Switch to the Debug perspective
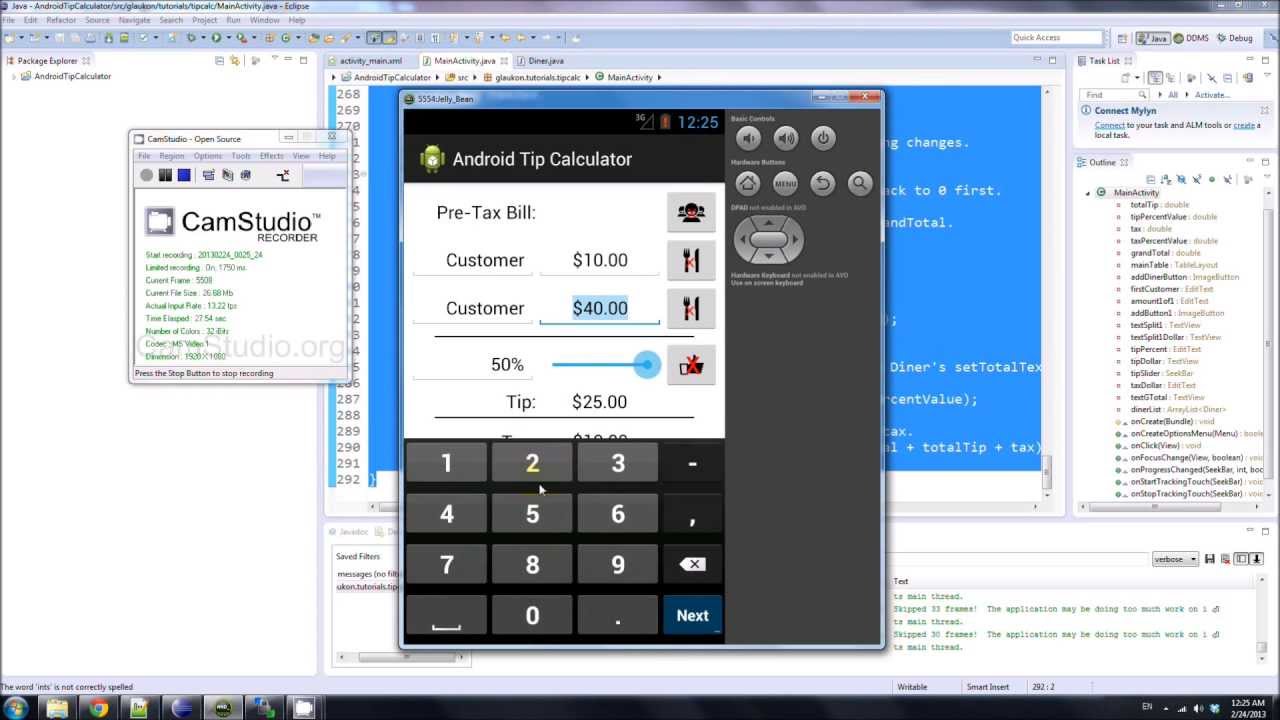The image size is (1280, 720). [1234, 38]
